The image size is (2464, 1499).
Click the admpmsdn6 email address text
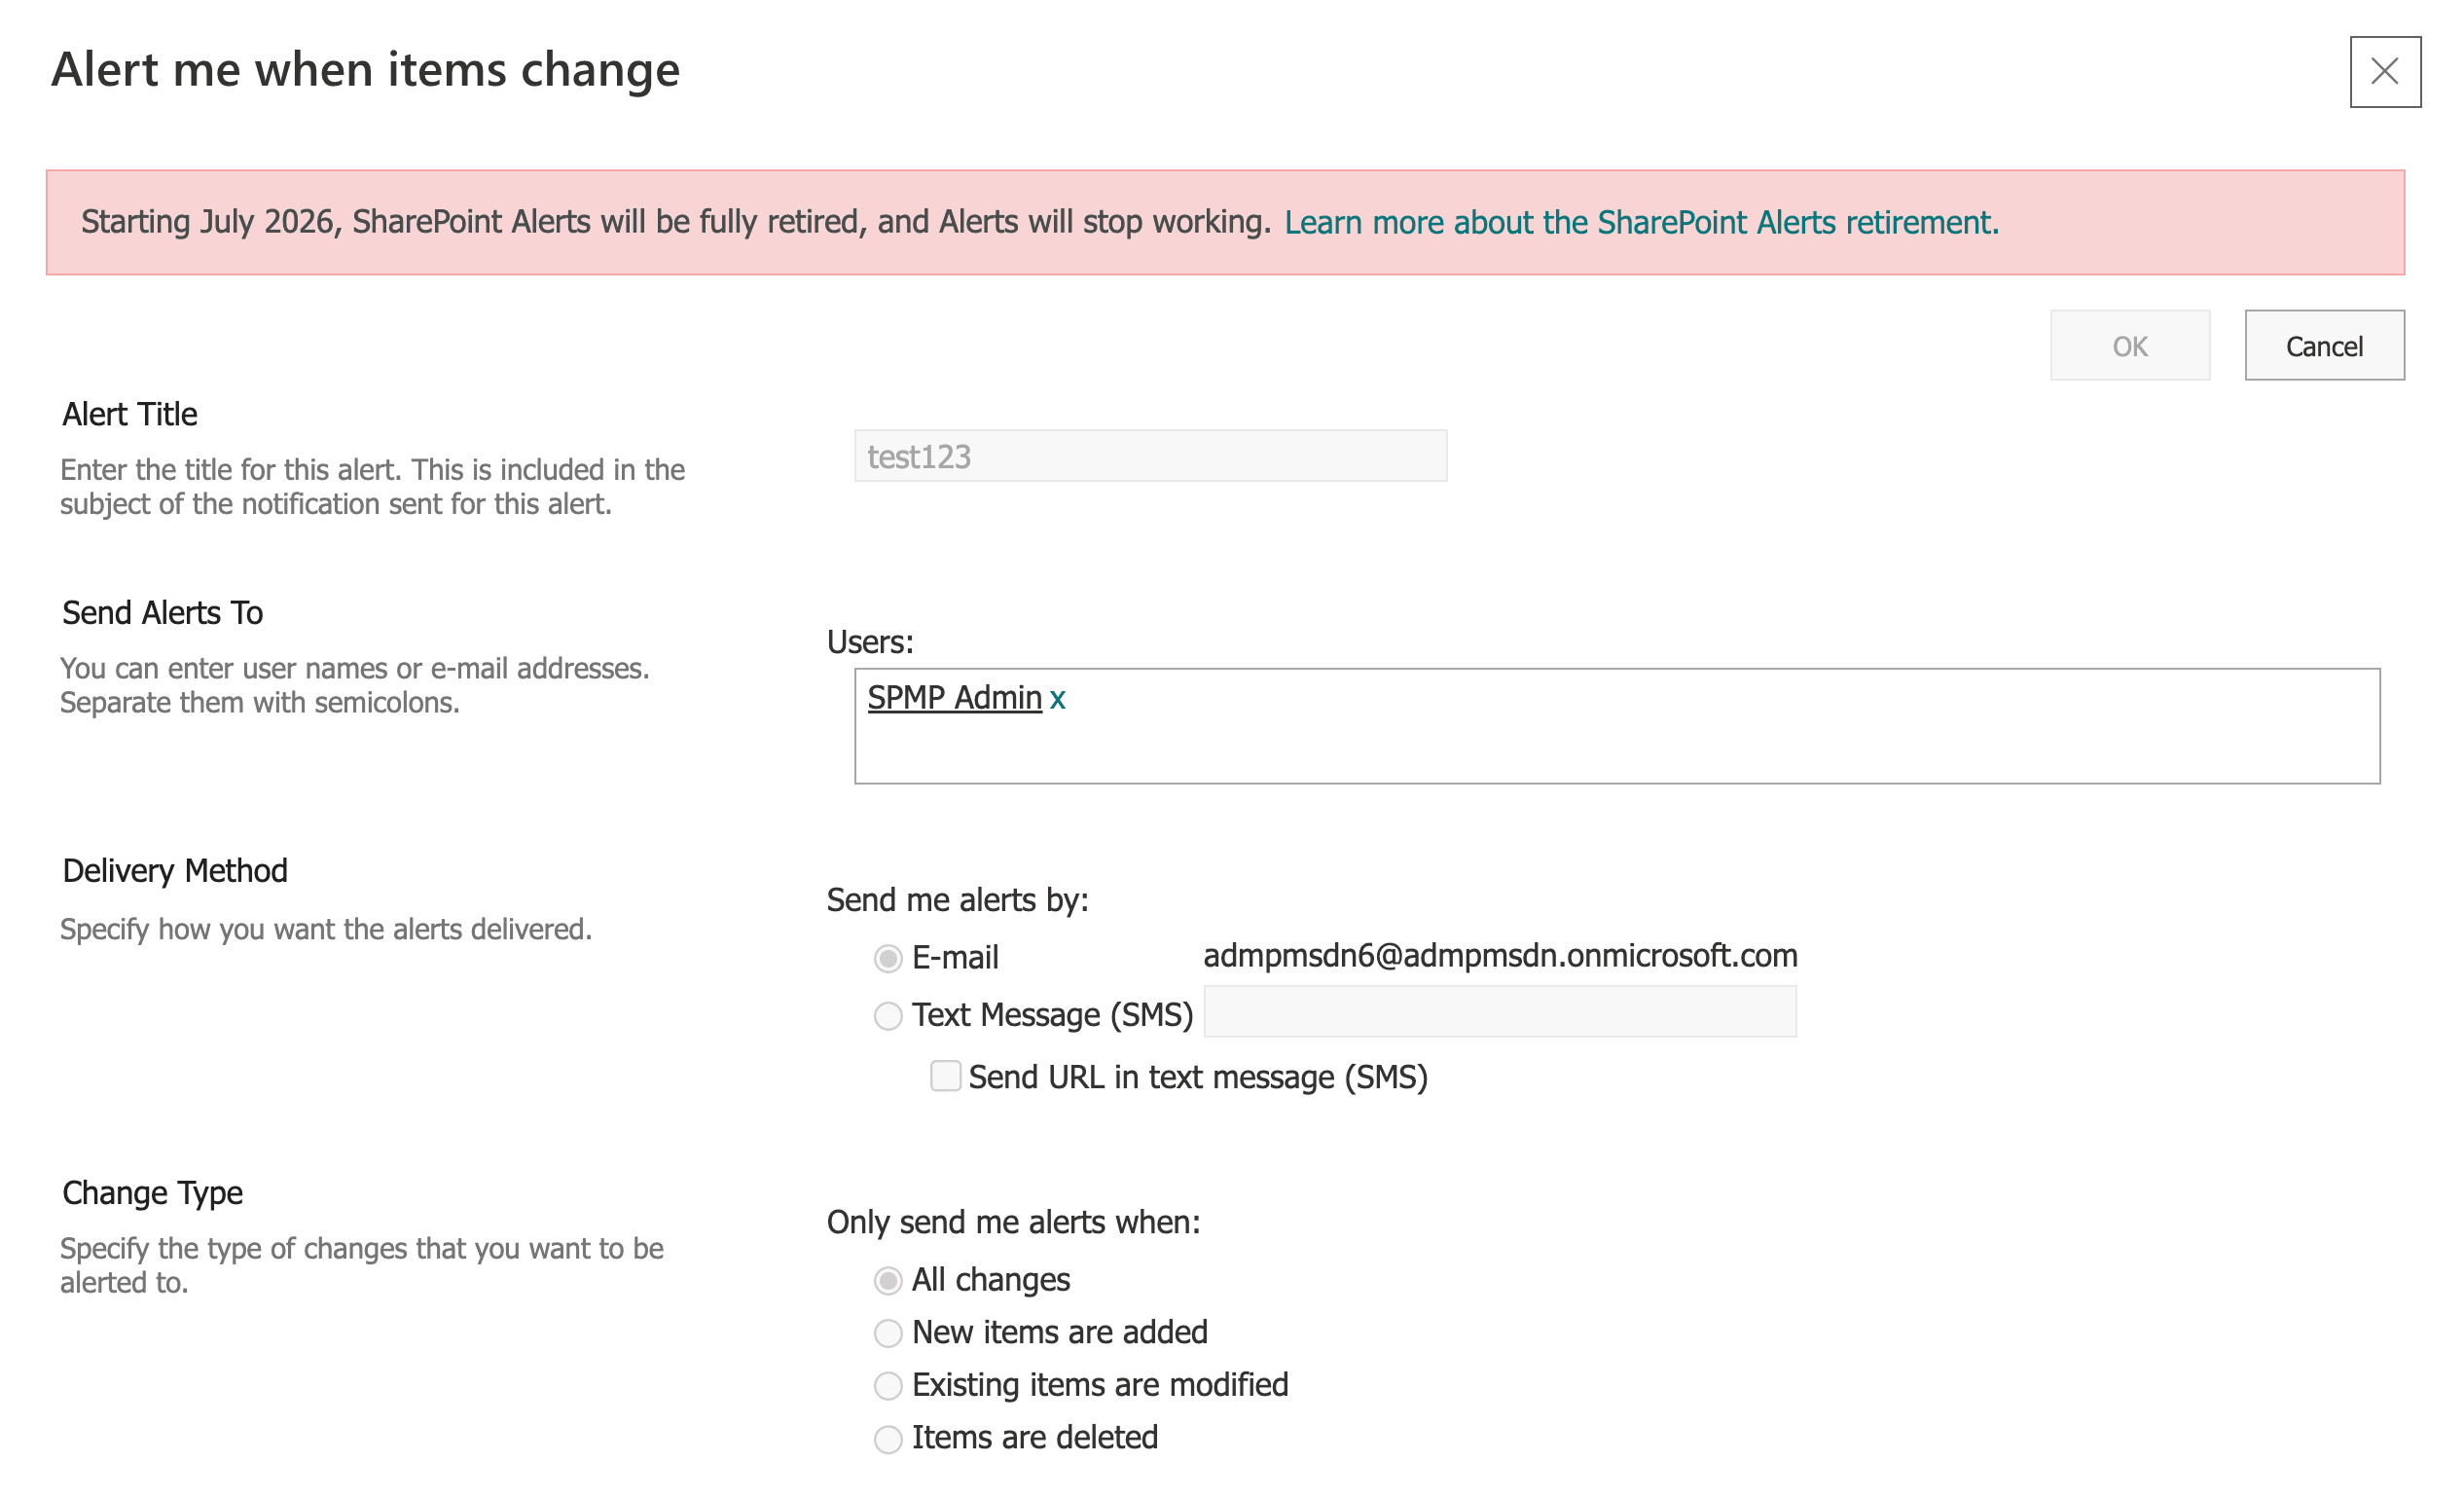[1498, 956]
